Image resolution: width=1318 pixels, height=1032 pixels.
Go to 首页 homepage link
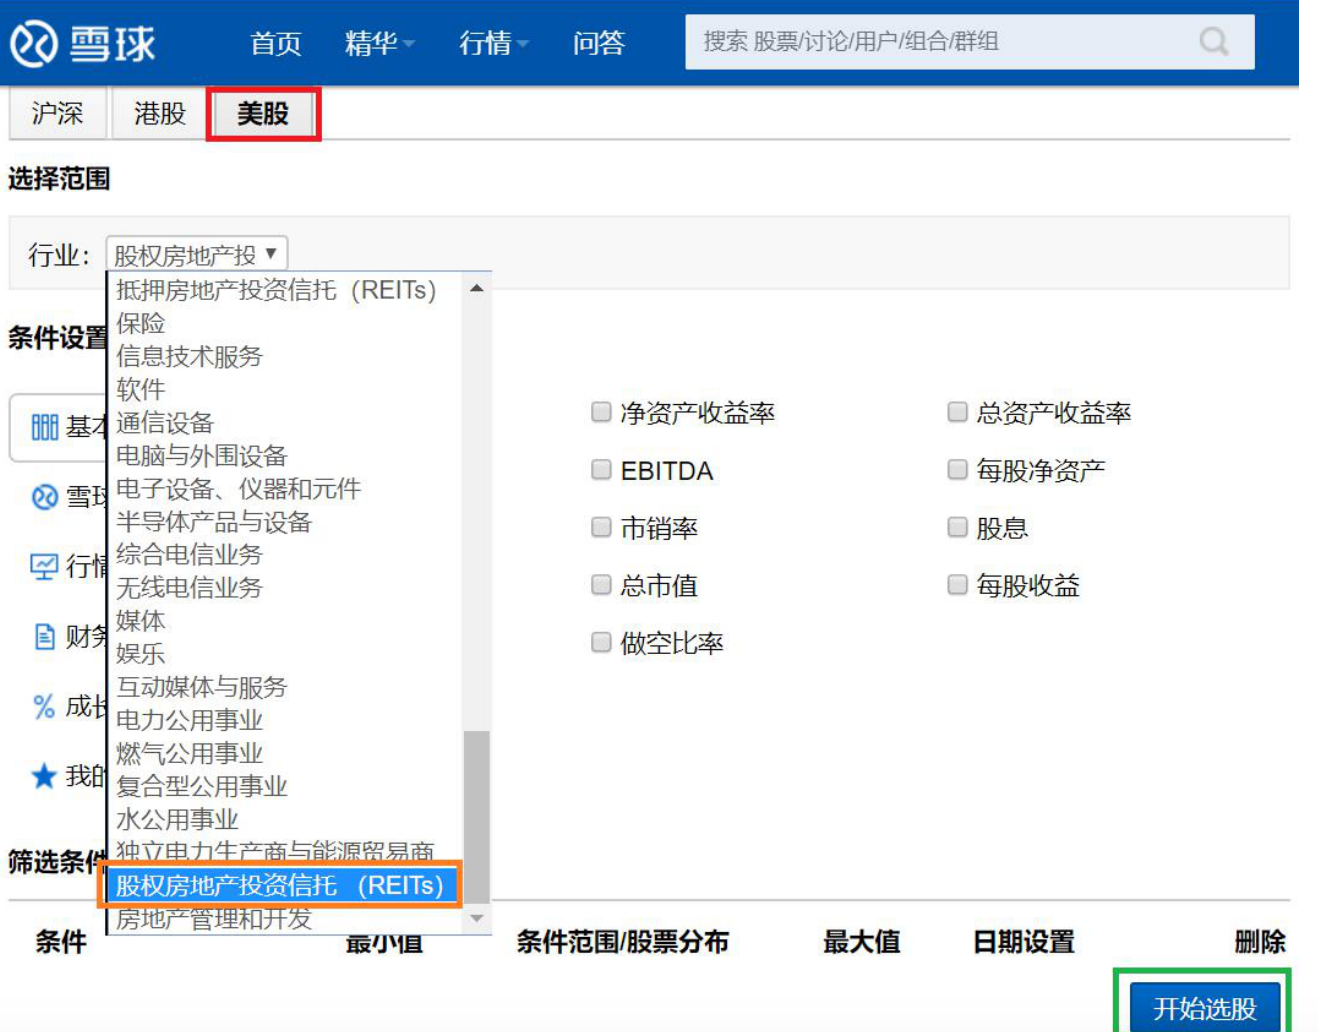pyautogui.click(x=275, y=44)
